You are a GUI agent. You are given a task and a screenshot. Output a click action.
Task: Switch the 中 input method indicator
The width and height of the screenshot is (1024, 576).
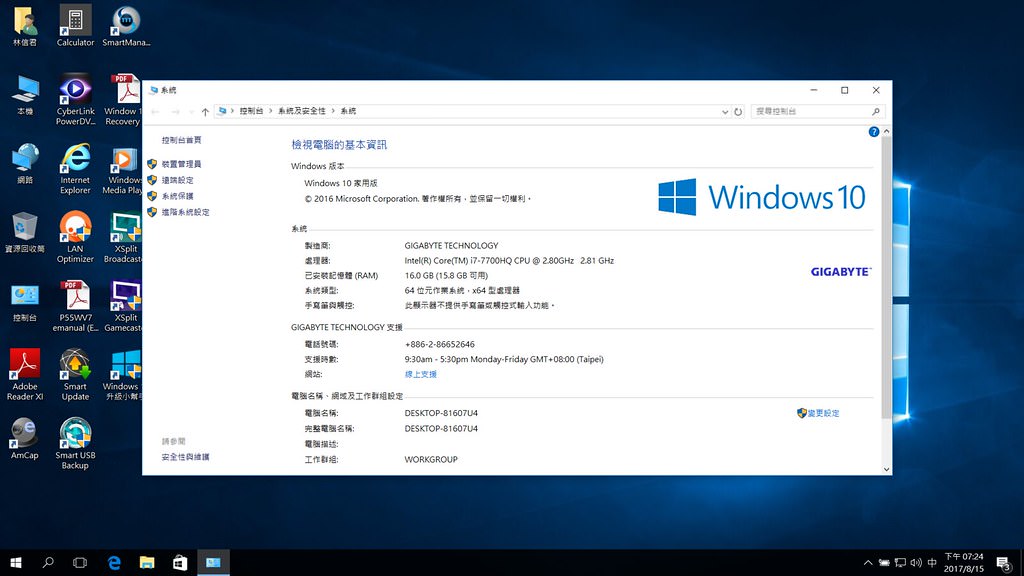932,562
